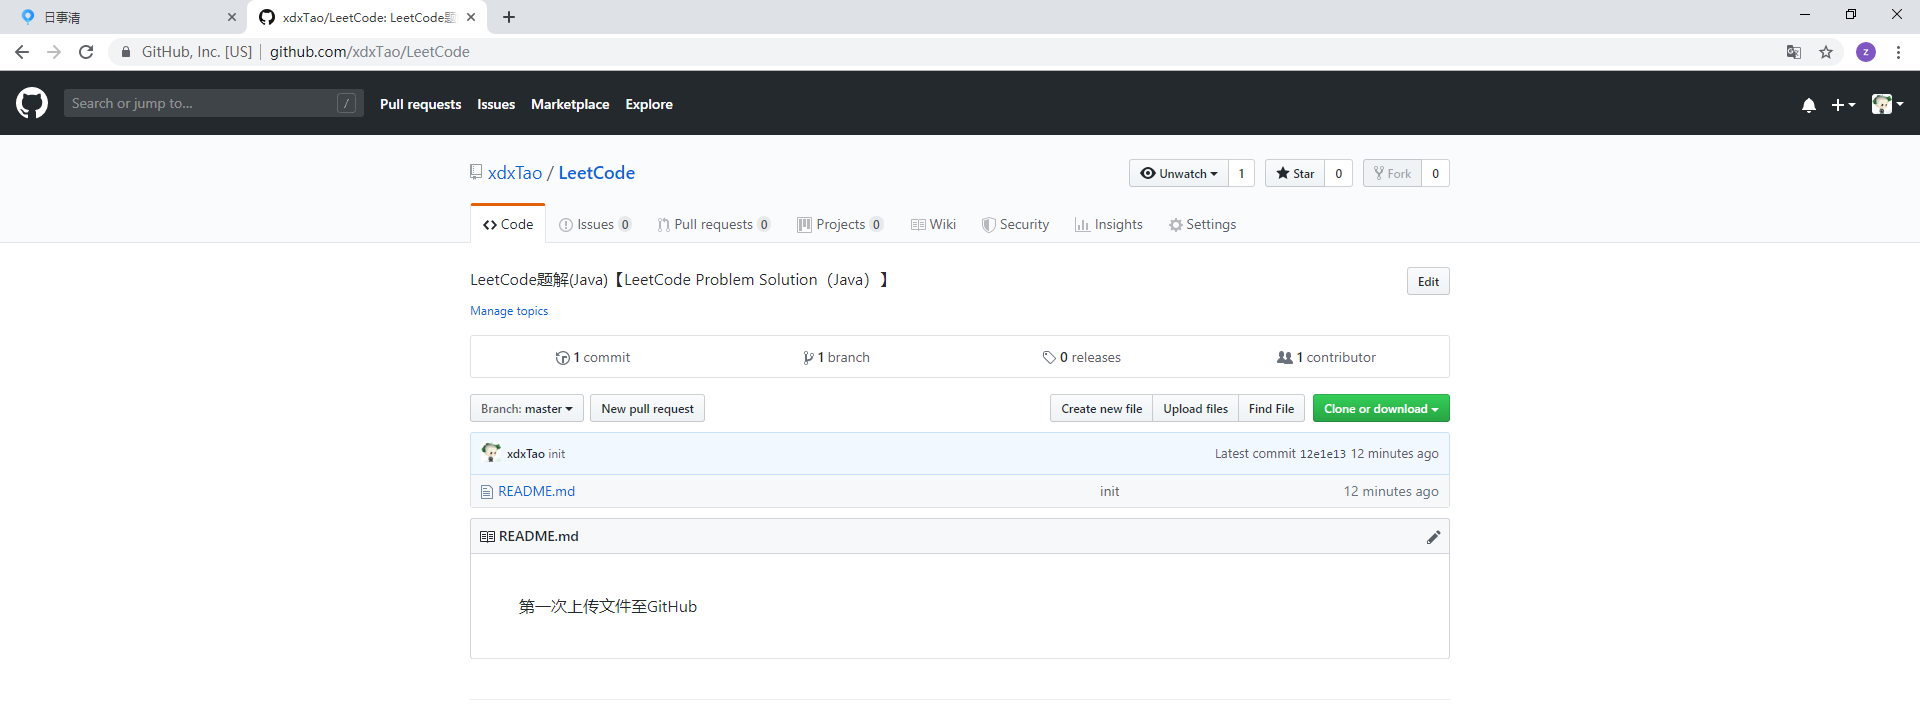
Task: Open Explore in top navigation
Action: [x=649, y=104]
